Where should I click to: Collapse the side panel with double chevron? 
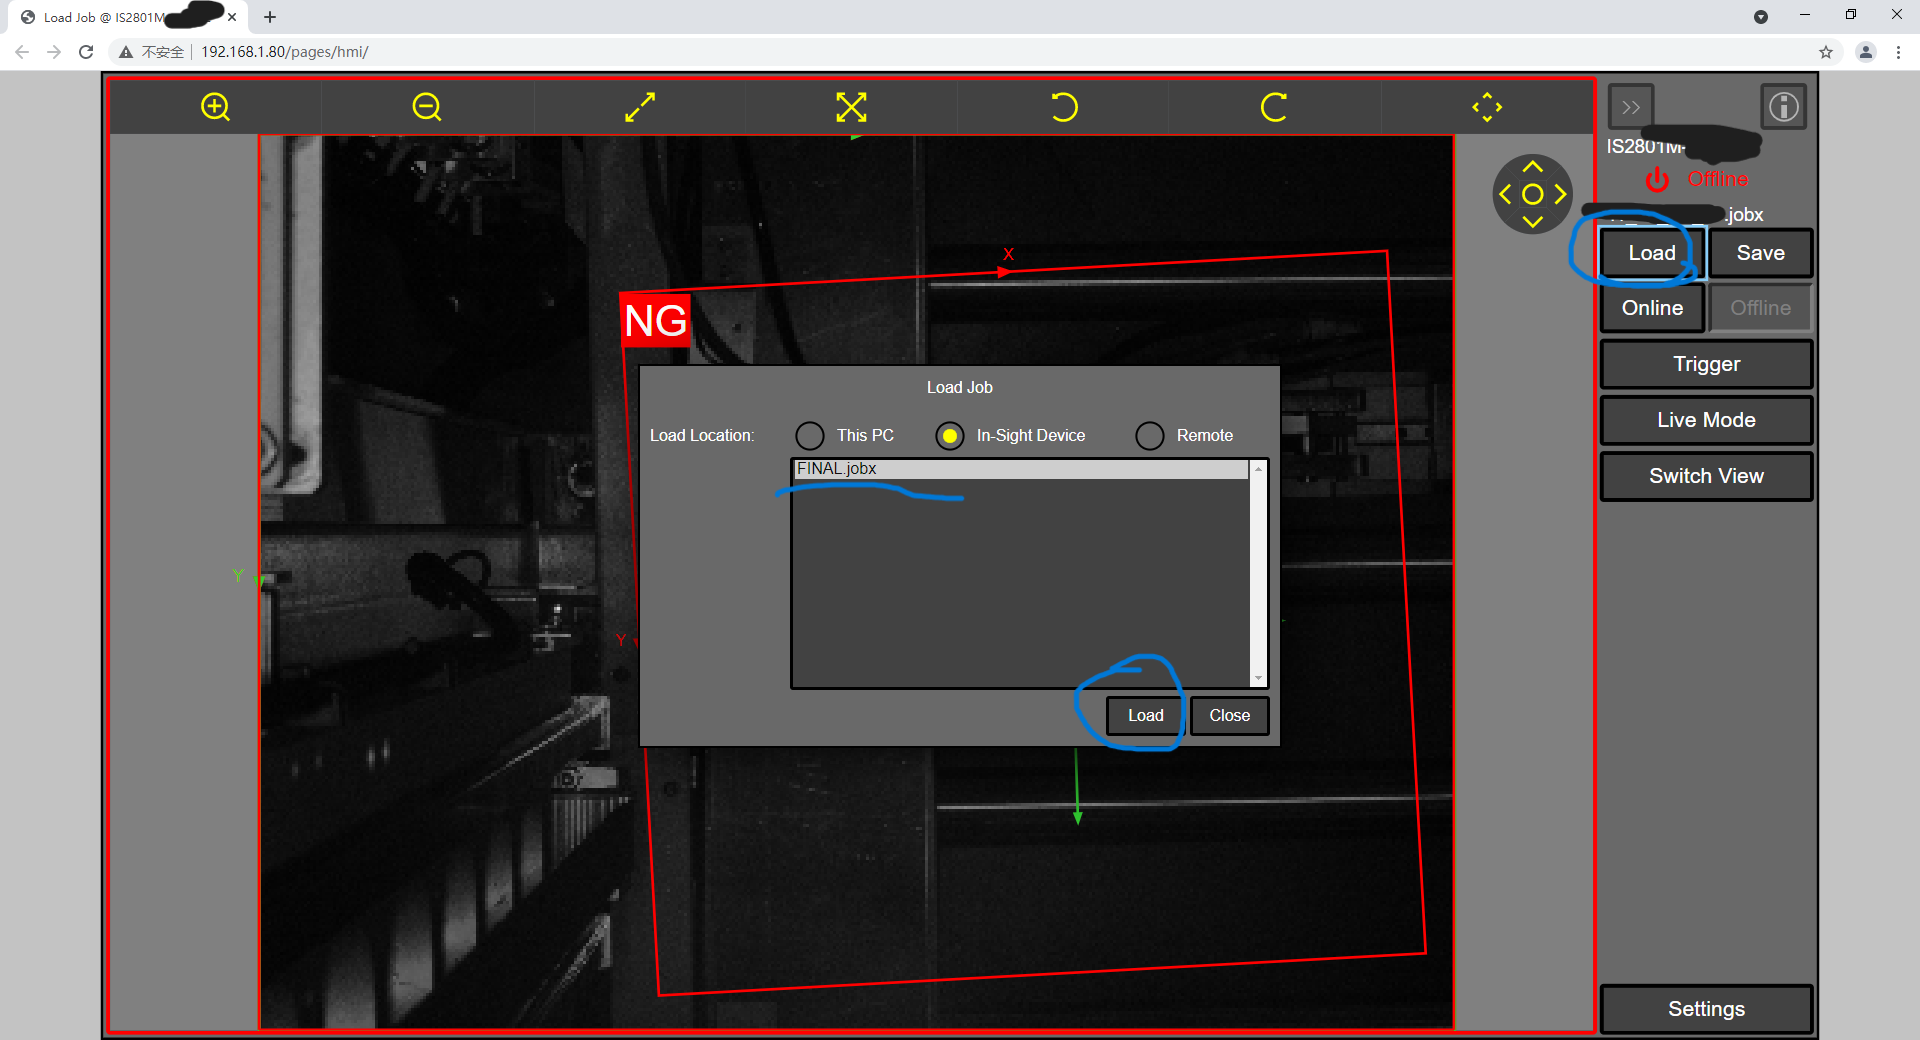coord(1631,107)
